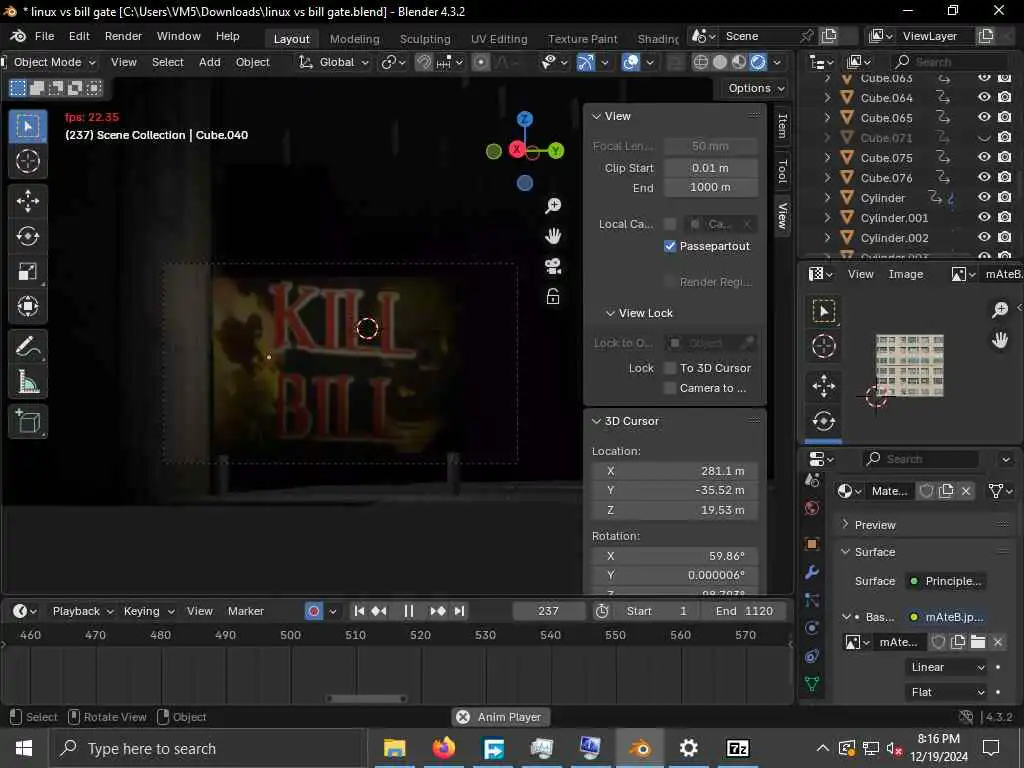Switch to rendered viewport shading
This screenshot has height=768, width=1024.
click(758, 62)
